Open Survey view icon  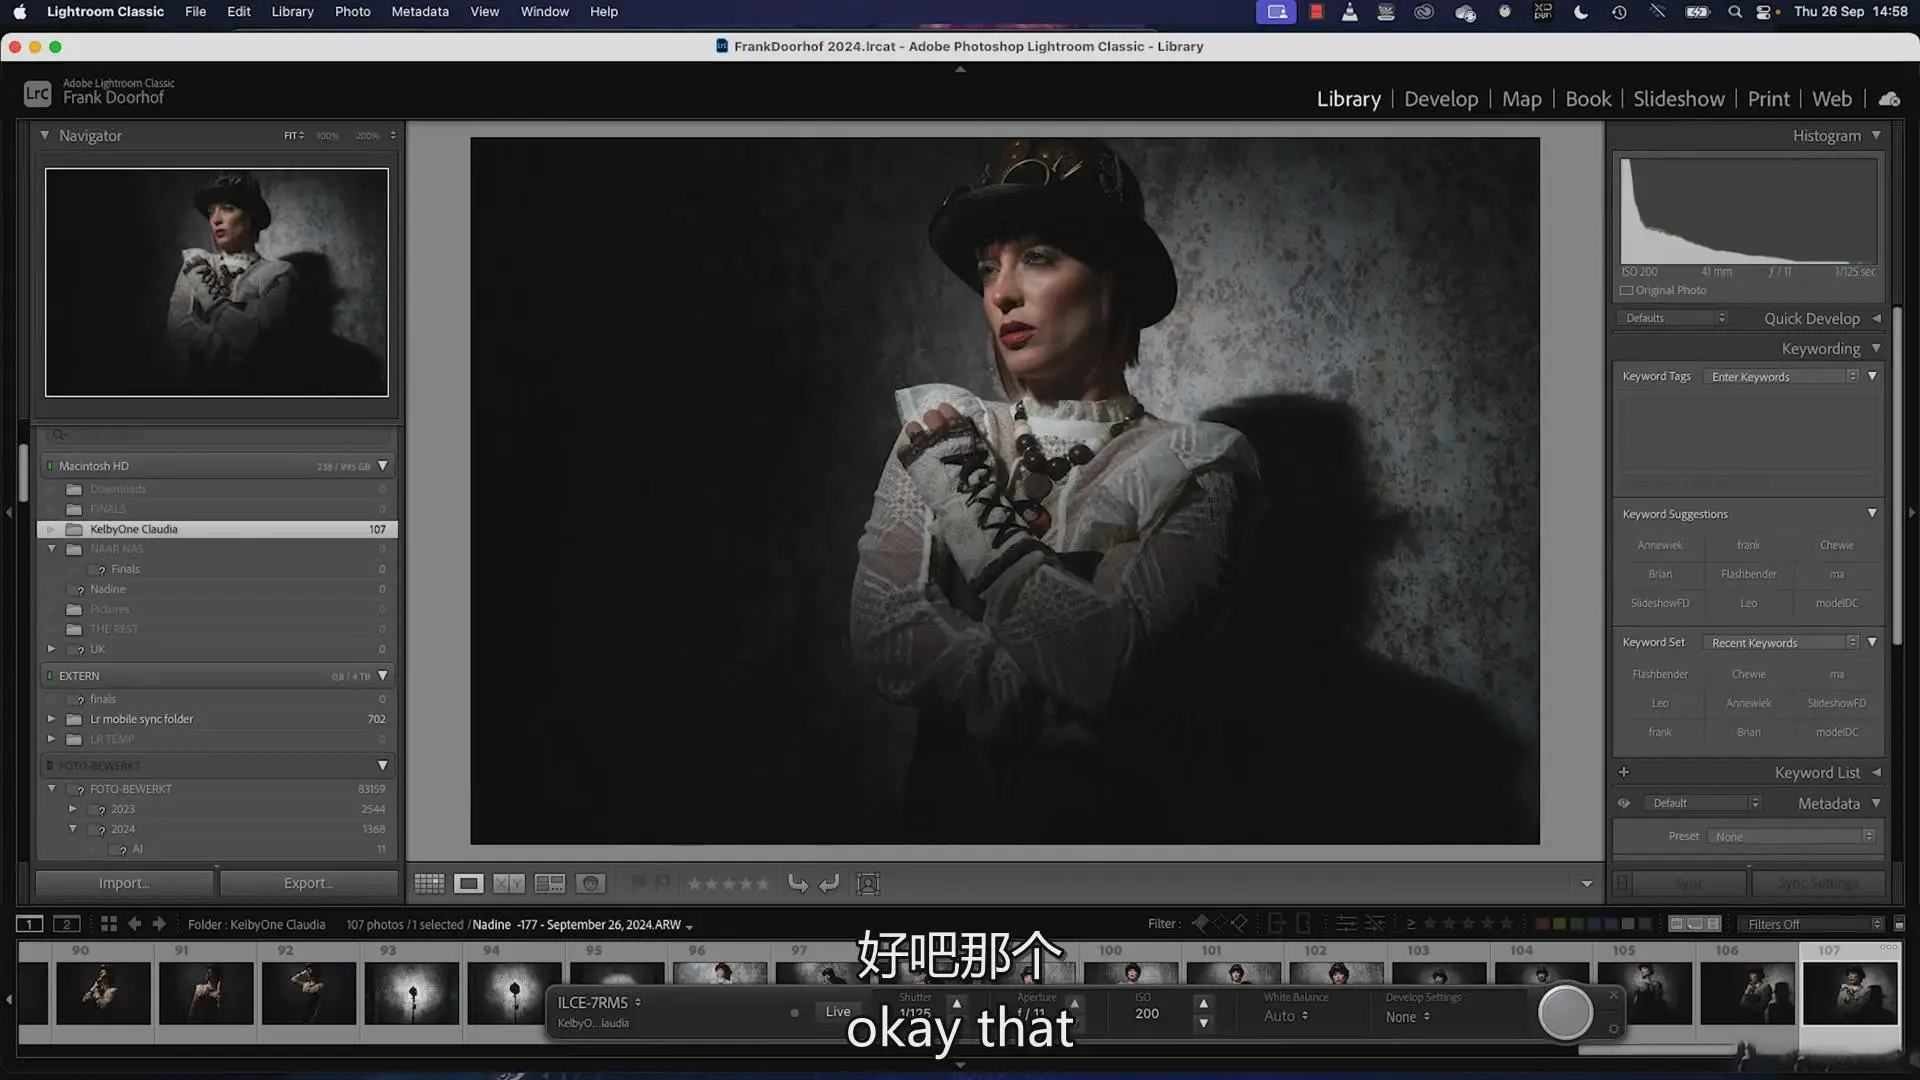pos(550,883)
